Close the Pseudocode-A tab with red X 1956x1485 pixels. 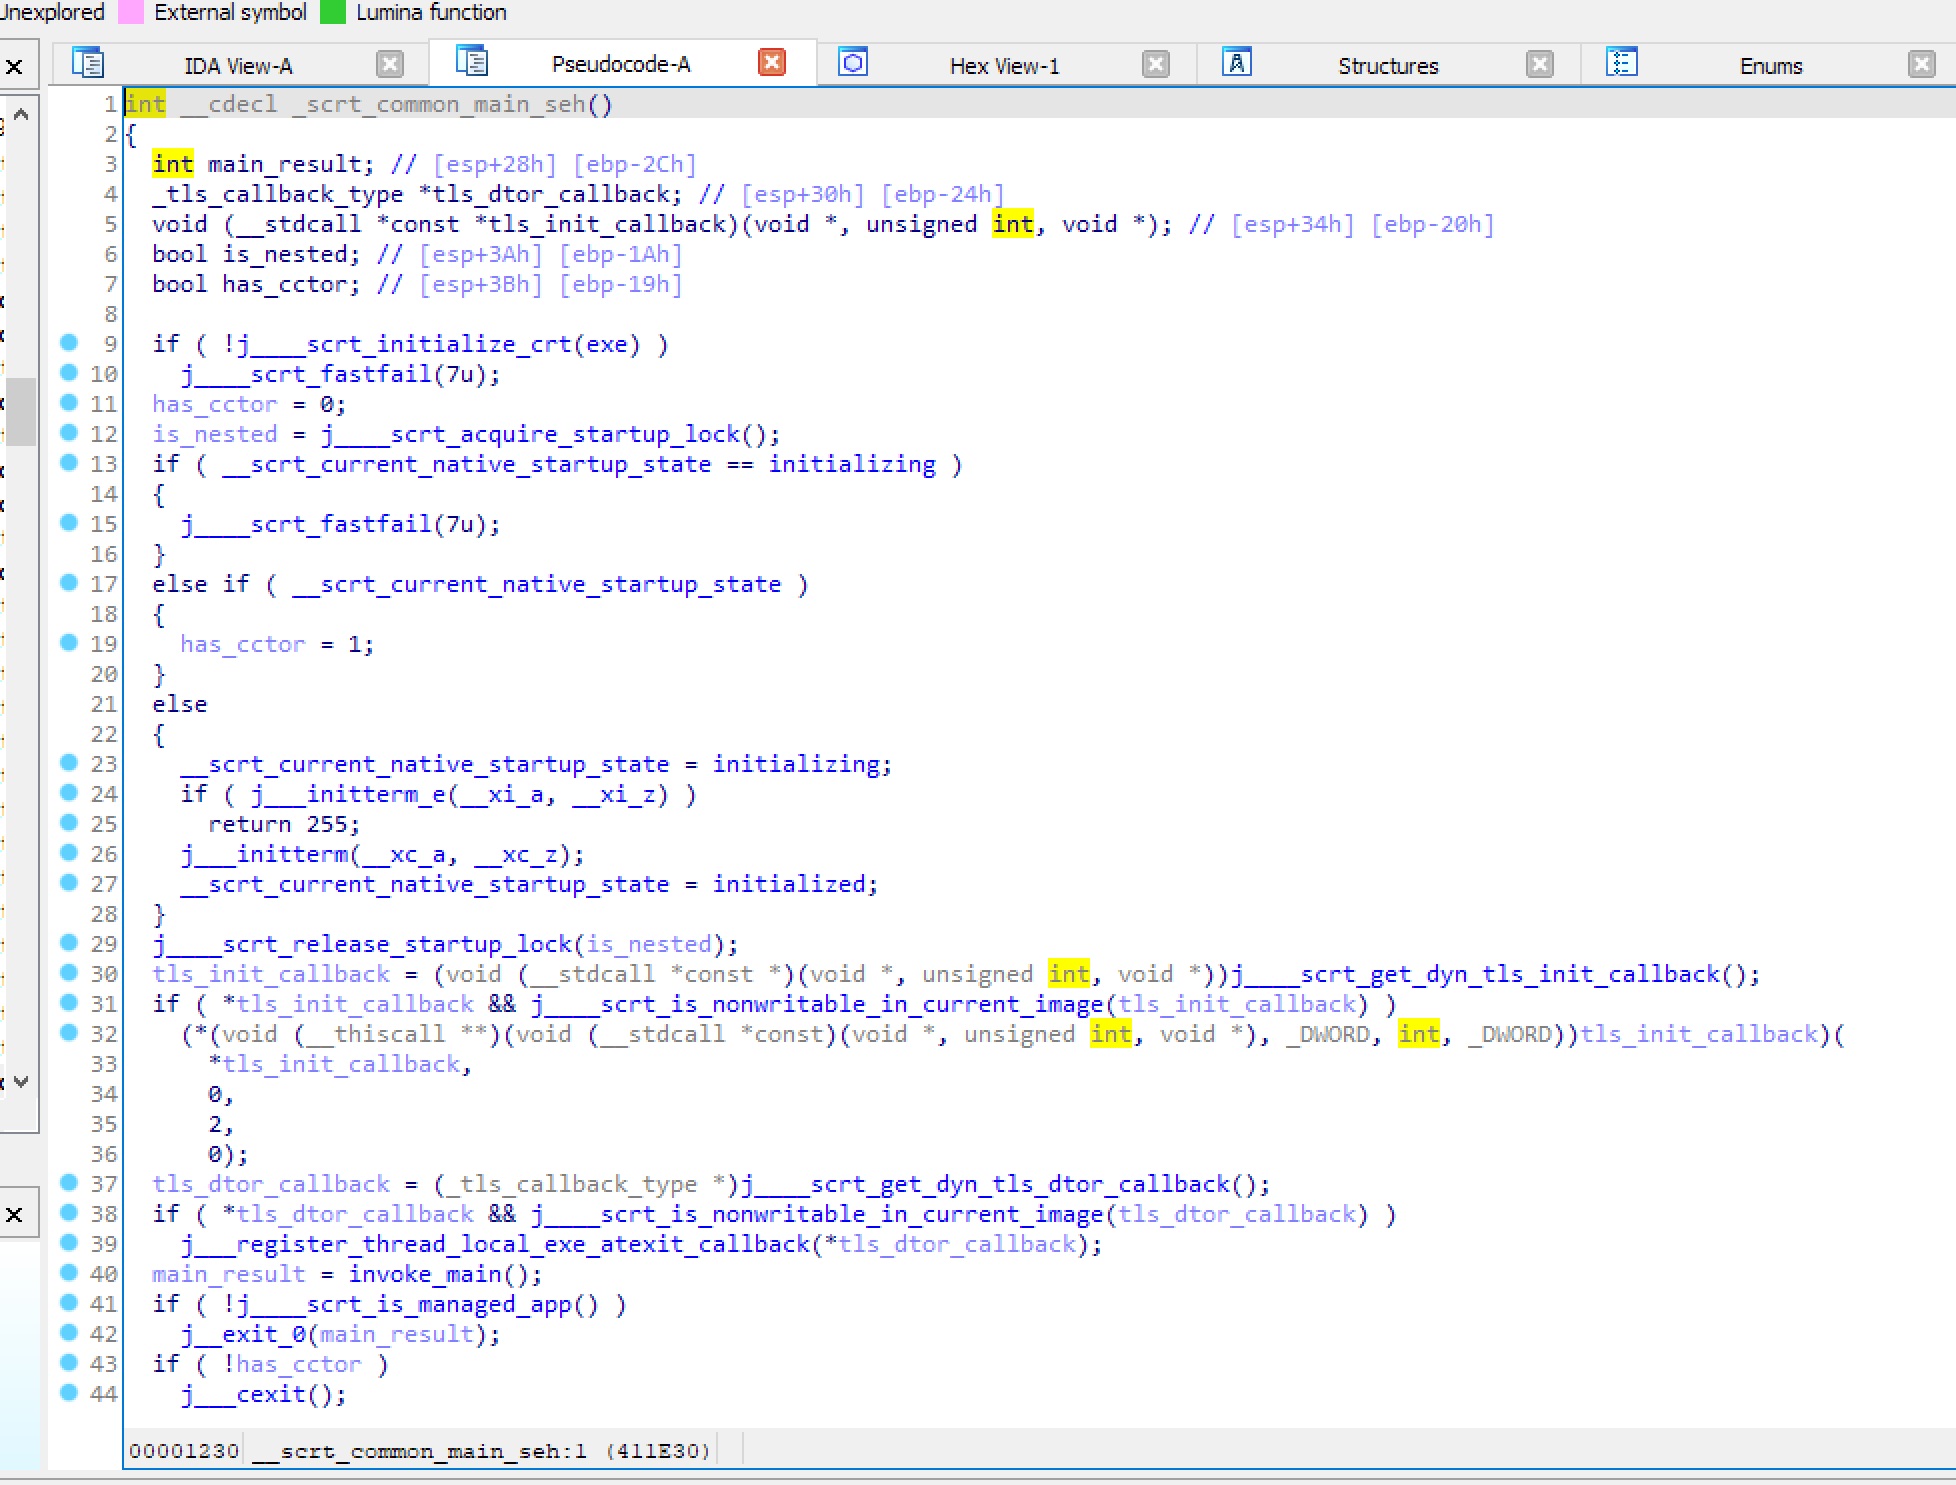[x=771, y=63]
